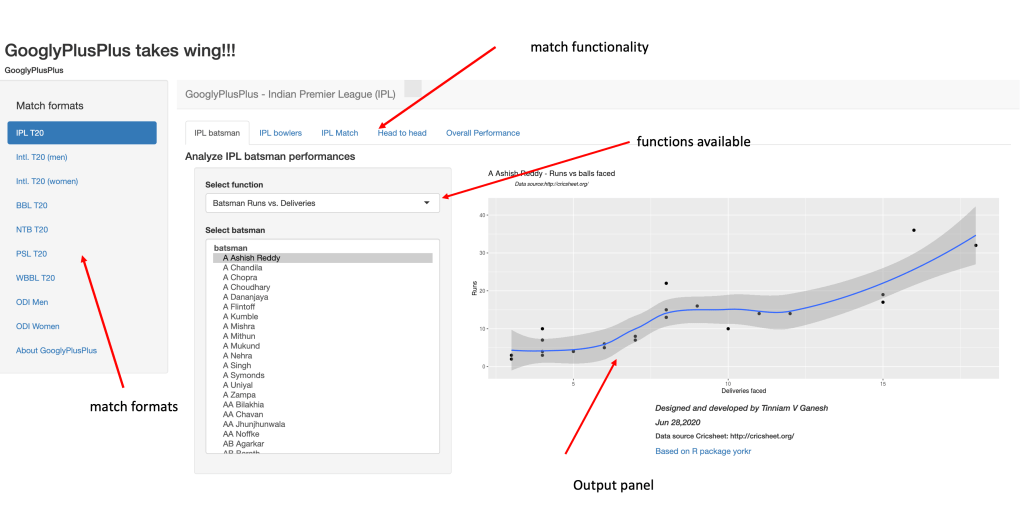
Task: Click the grey square in the header bar
Action: coord(412,89)
